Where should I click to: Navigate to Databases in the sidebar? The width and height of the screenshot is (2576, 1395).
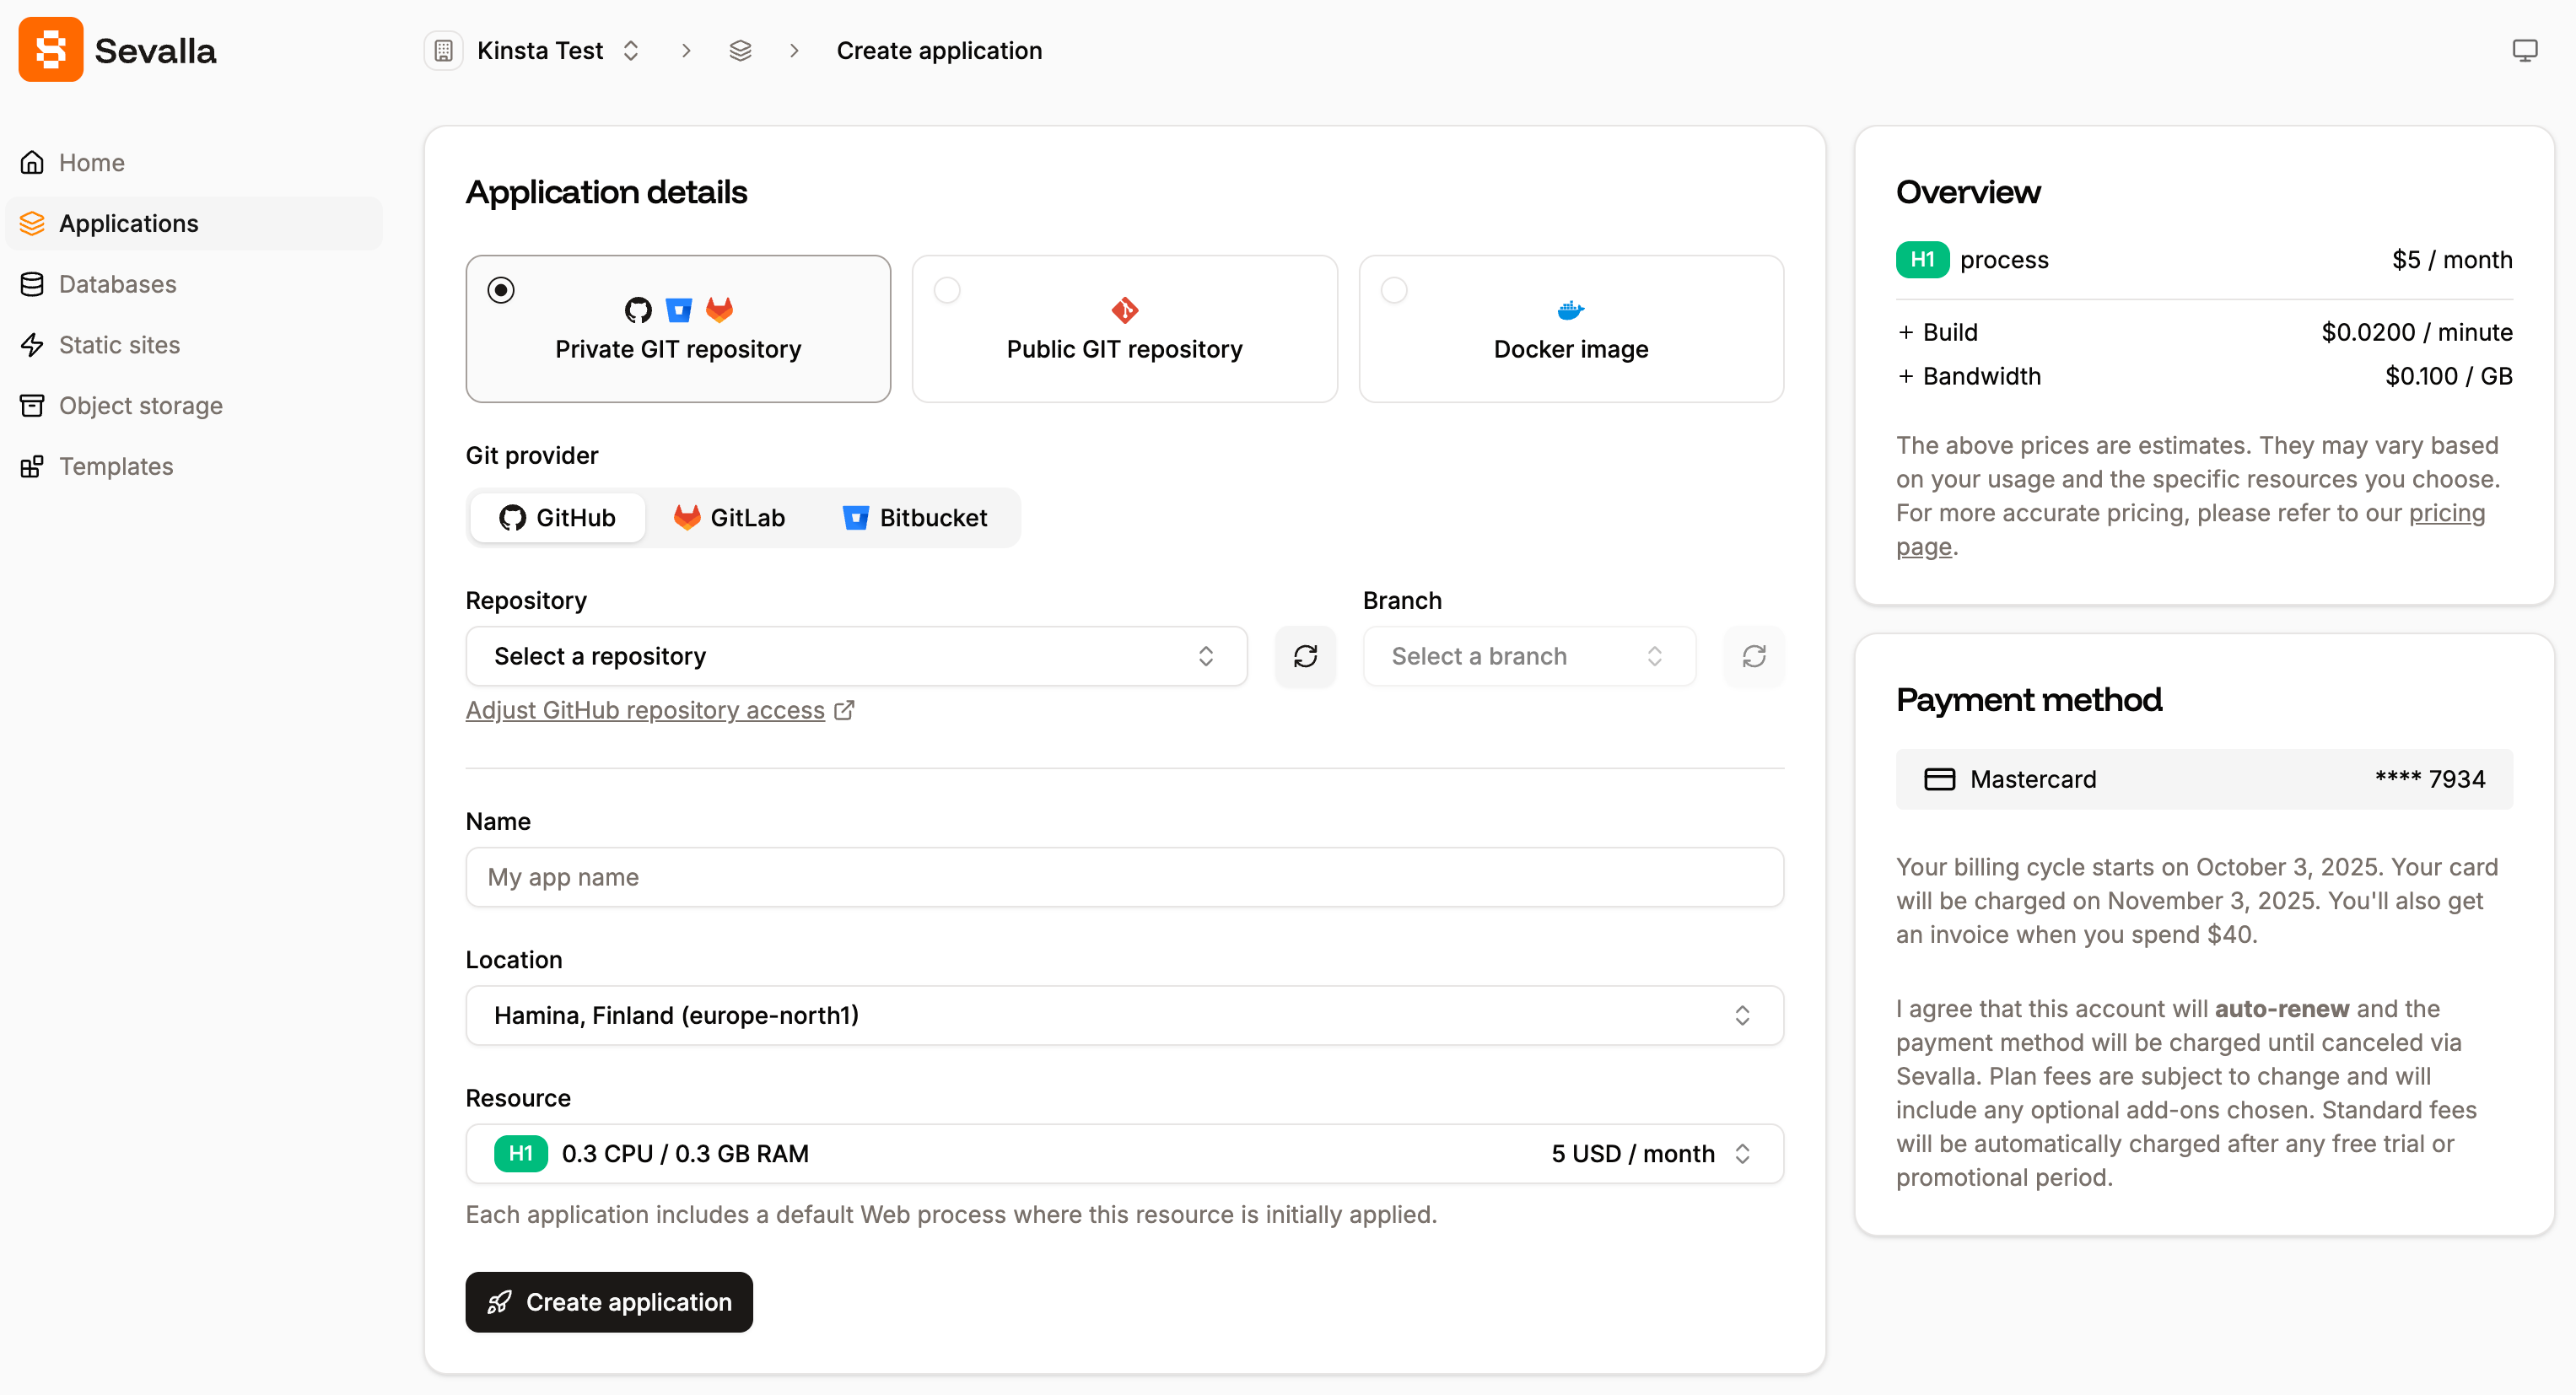click(117, 284)
